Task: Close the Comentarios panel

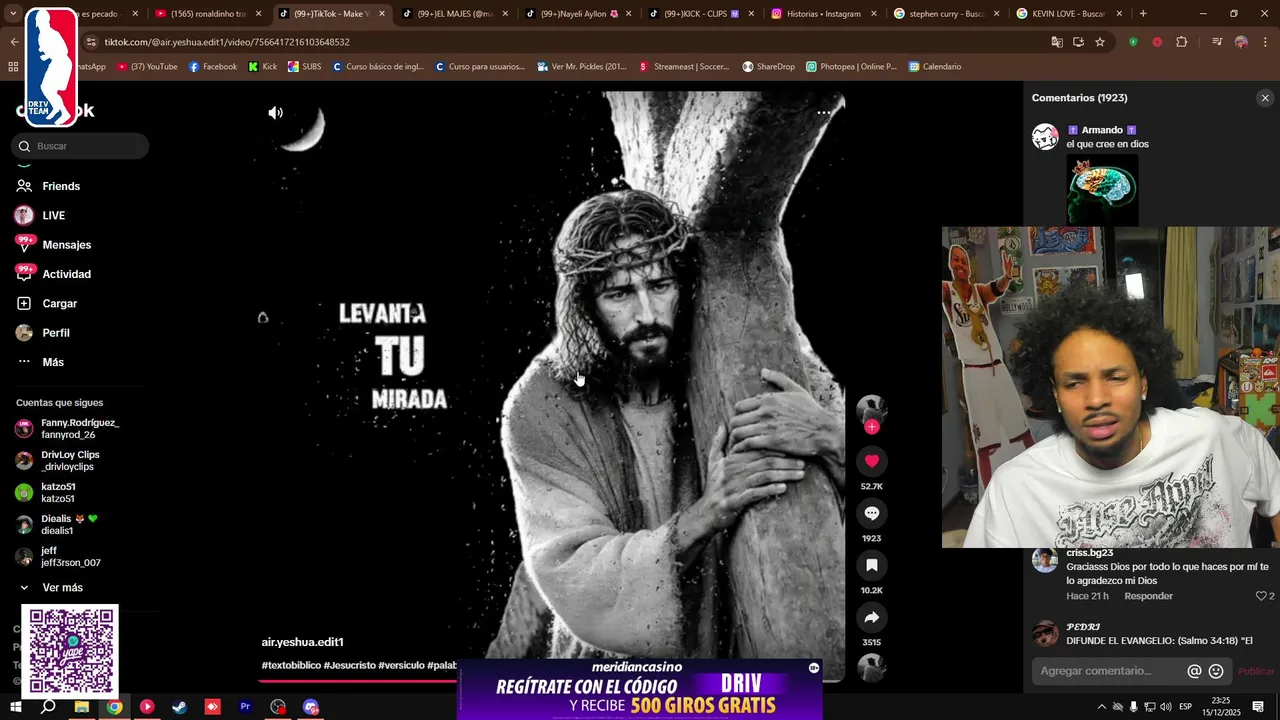Action: (1265, 98)
